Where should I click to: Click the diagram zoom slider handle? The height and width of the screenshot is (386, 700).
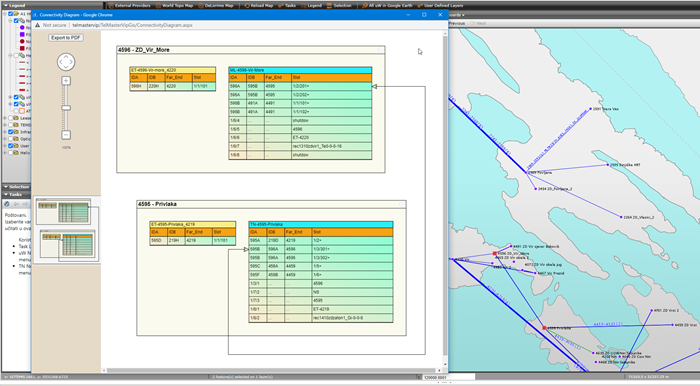click(66, 108)
